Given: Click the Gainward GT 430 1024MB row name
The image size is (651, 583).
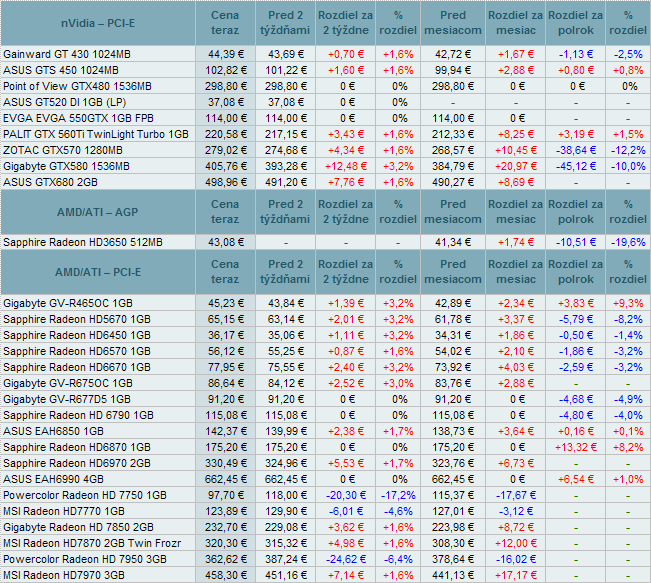Looking at the screenshot, I should (x=67, y=54).
